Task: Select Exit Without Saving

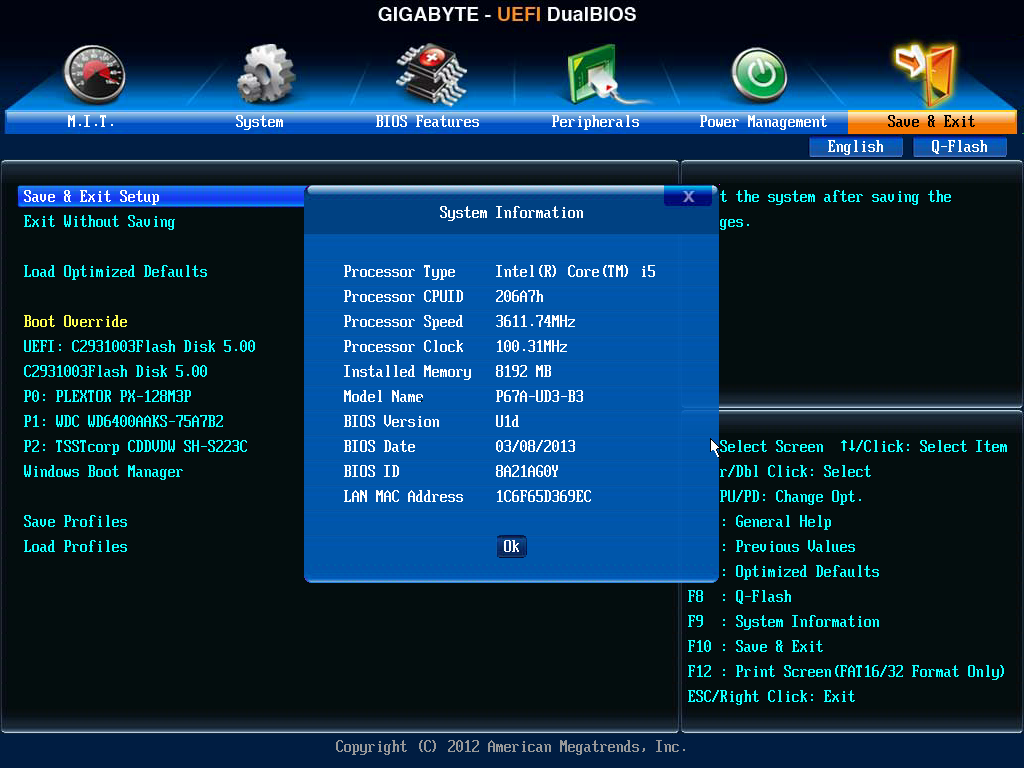Action: click(99, 222)
